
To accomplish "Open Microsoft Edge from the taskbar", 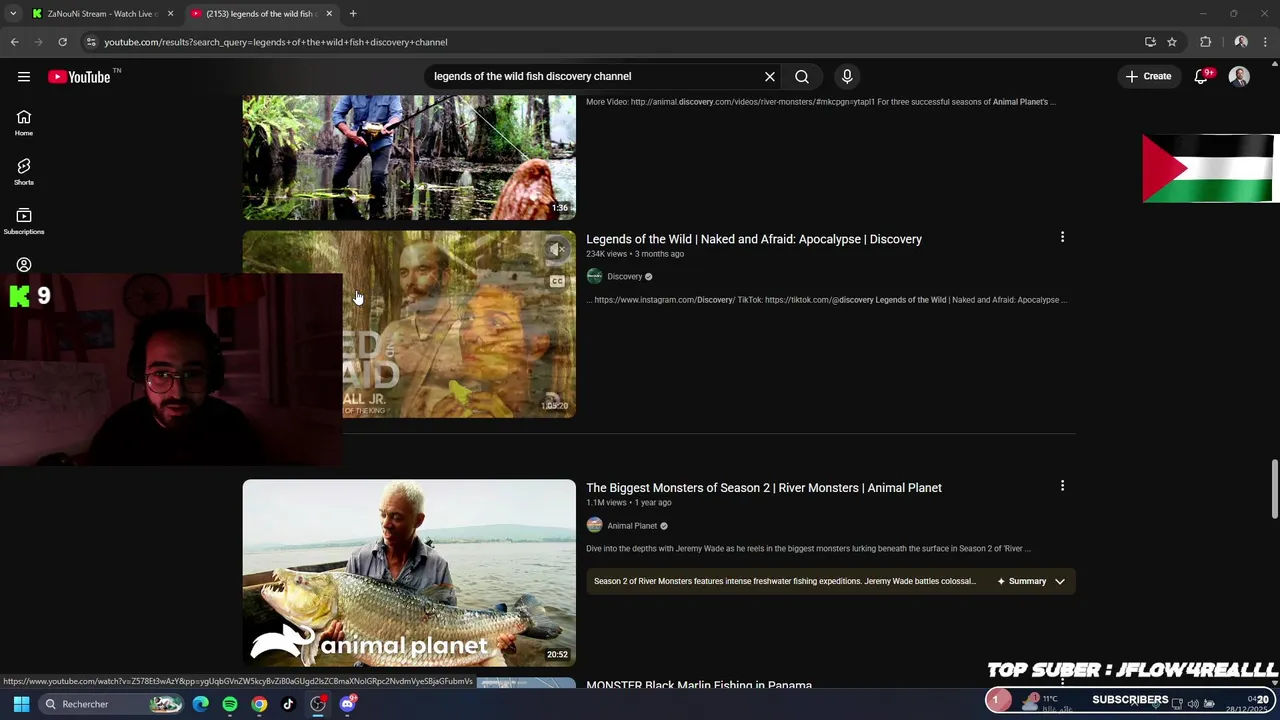I will 201,704.
